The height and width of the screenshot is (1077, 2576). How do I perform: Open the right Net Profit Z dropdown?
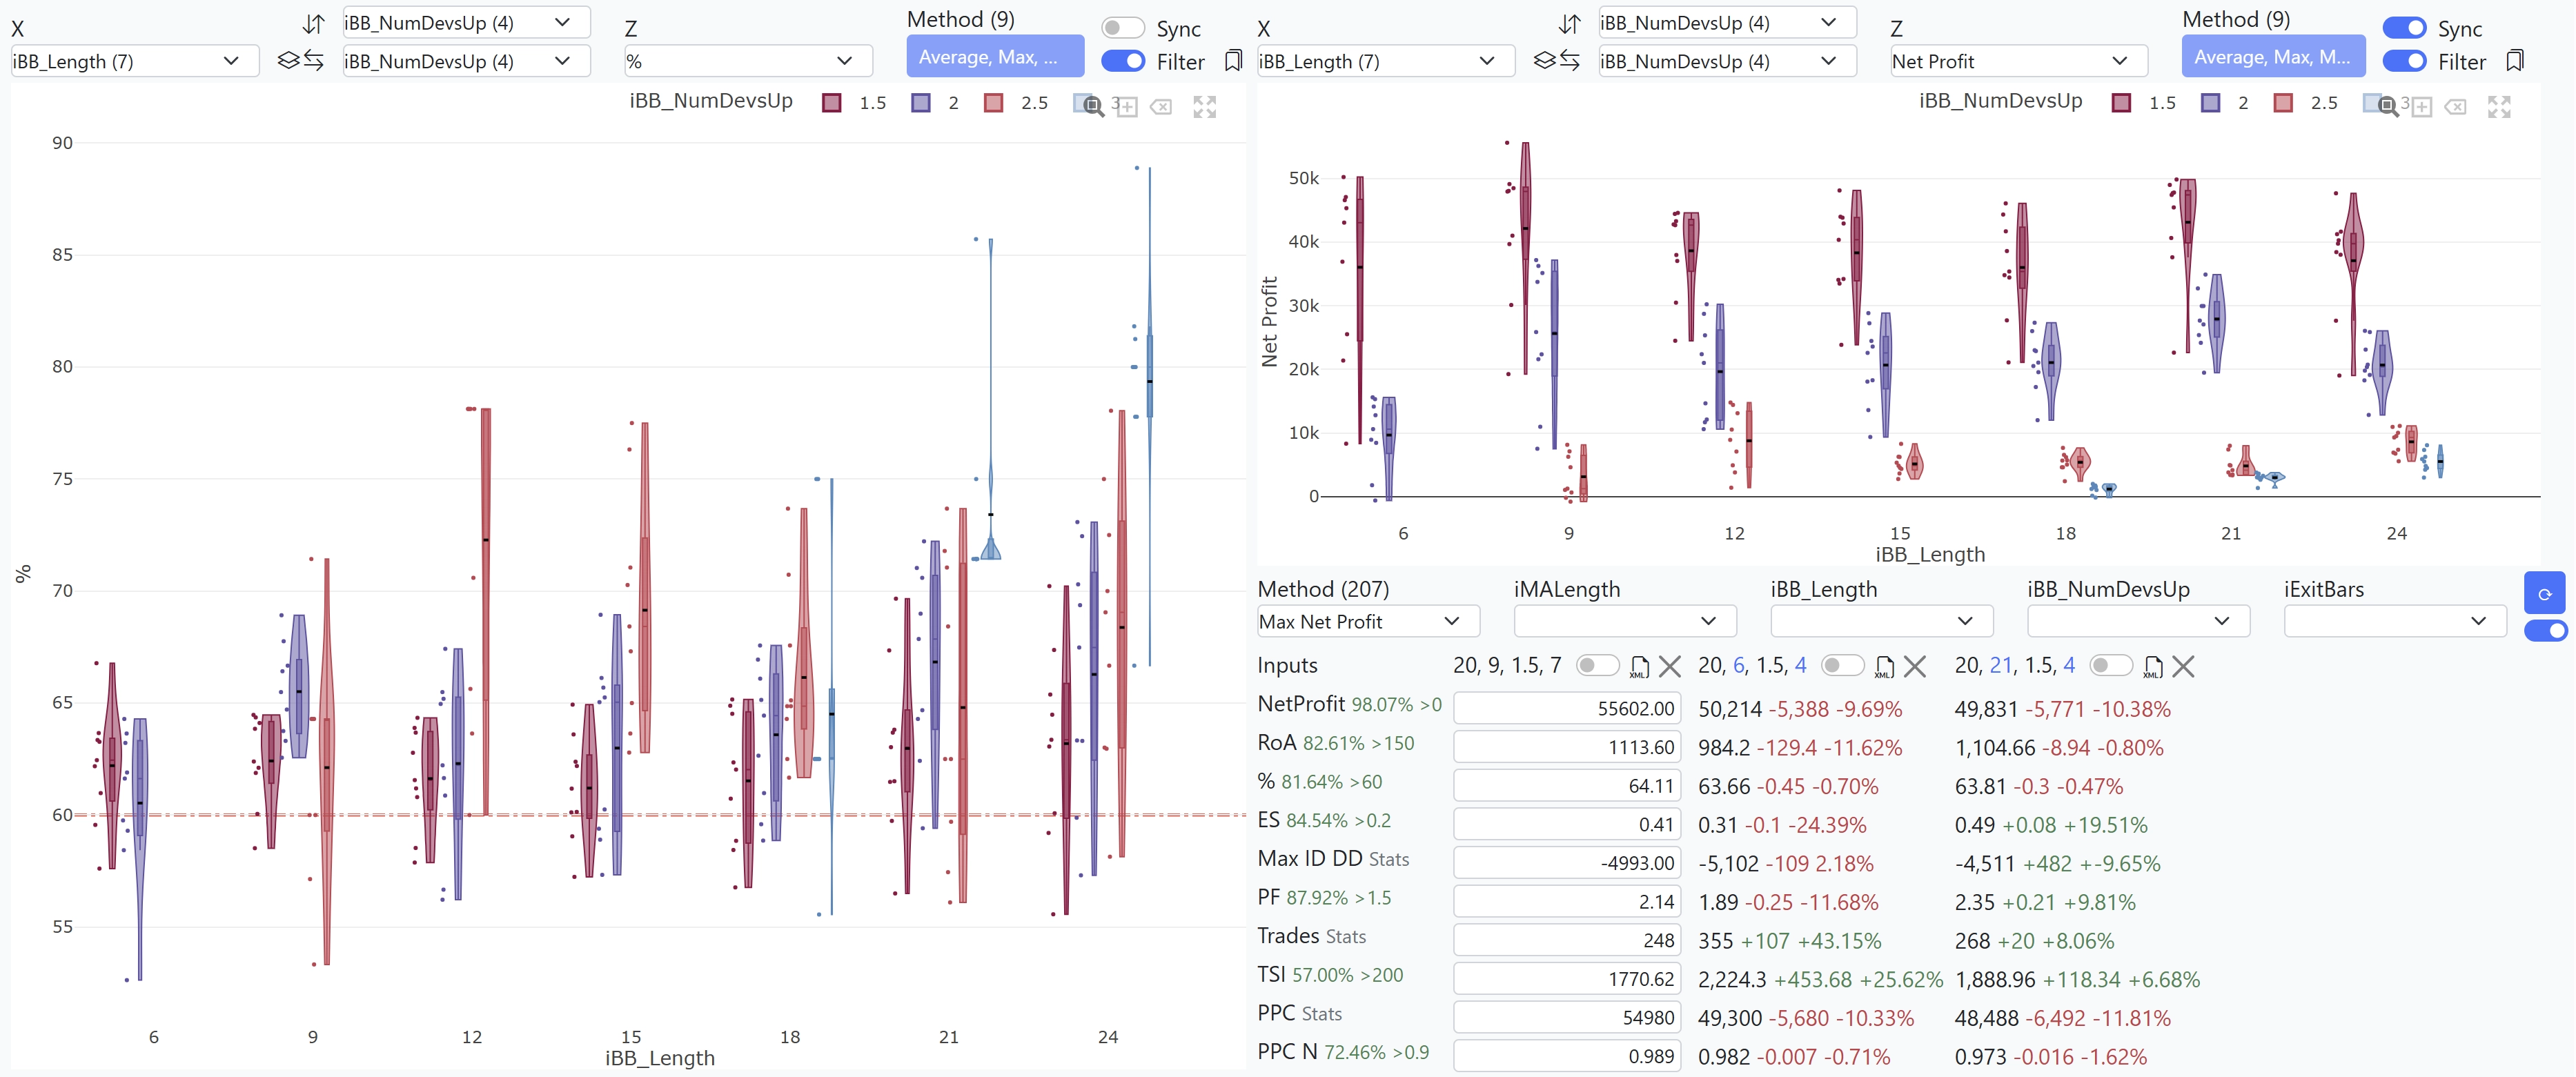[x=2019, y=61]
